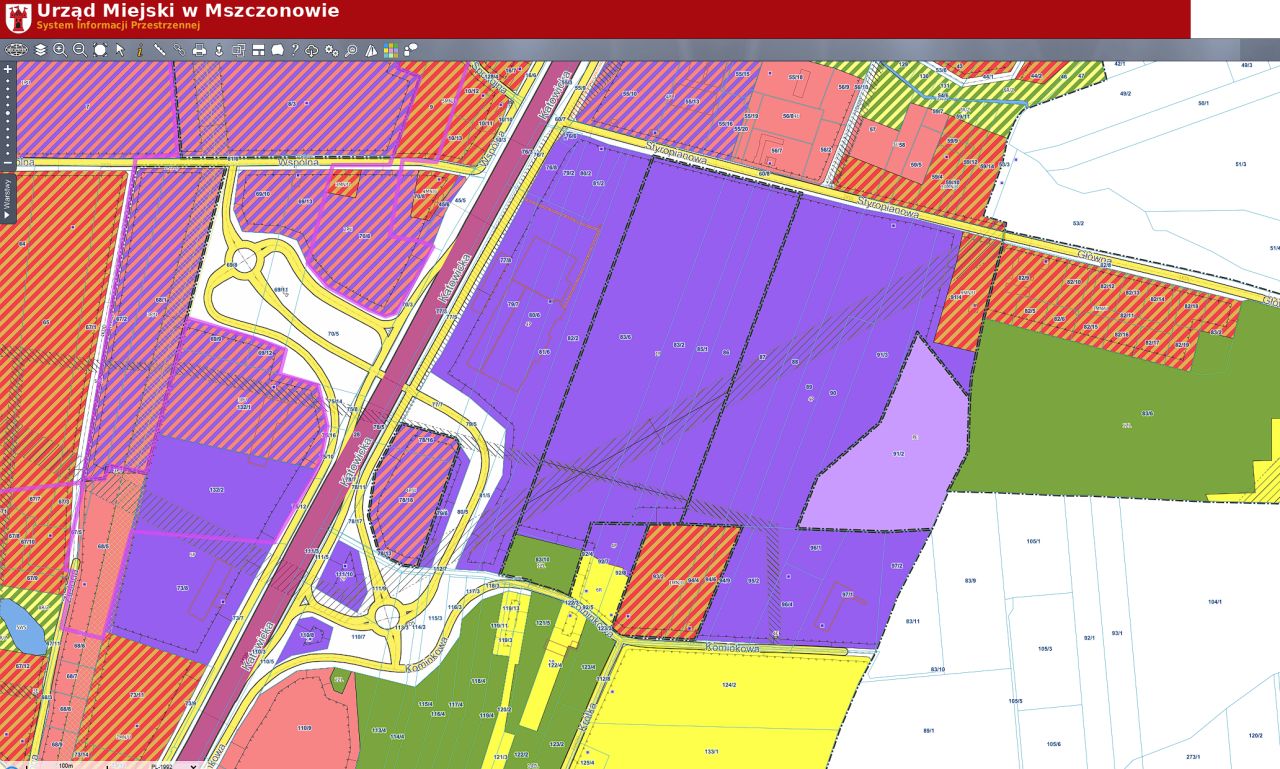Select the zoom out magnifier tool

80,49
